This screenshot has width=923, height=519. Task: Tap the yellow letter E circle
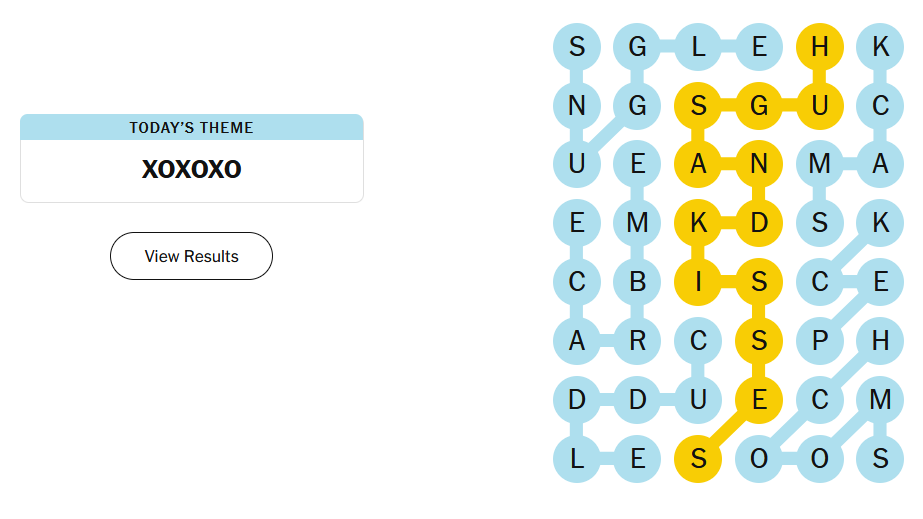coord(759,400)
